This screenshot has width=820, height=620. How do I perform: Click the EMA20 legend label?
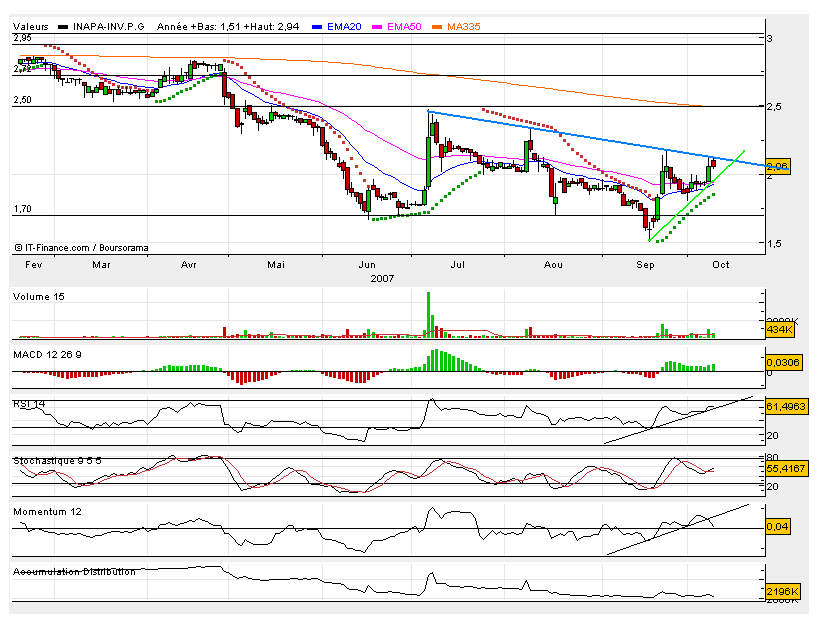(344, 27)
